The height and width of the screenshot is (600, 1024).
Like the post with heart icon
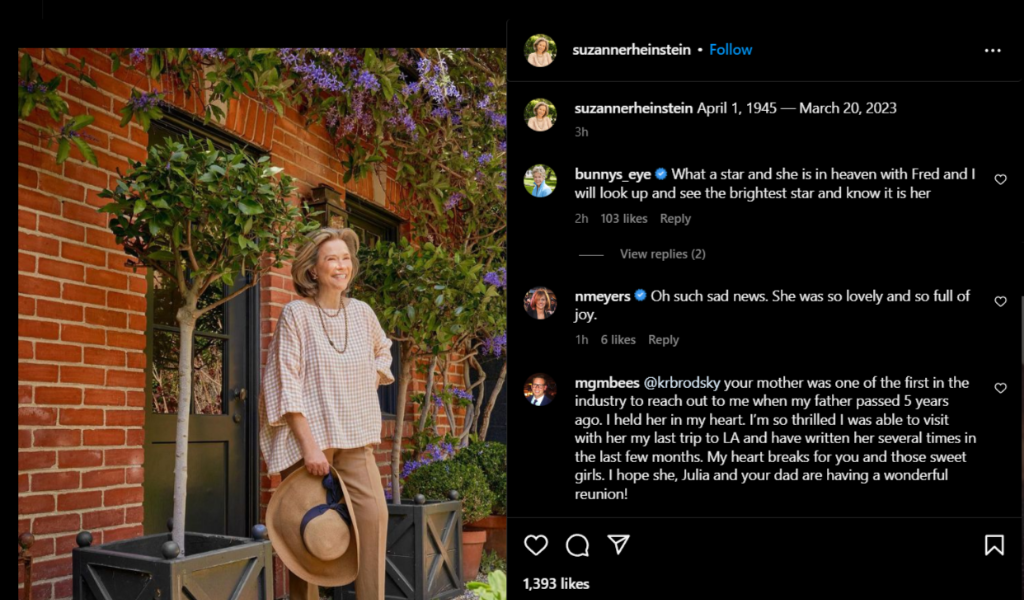(536, 545)
